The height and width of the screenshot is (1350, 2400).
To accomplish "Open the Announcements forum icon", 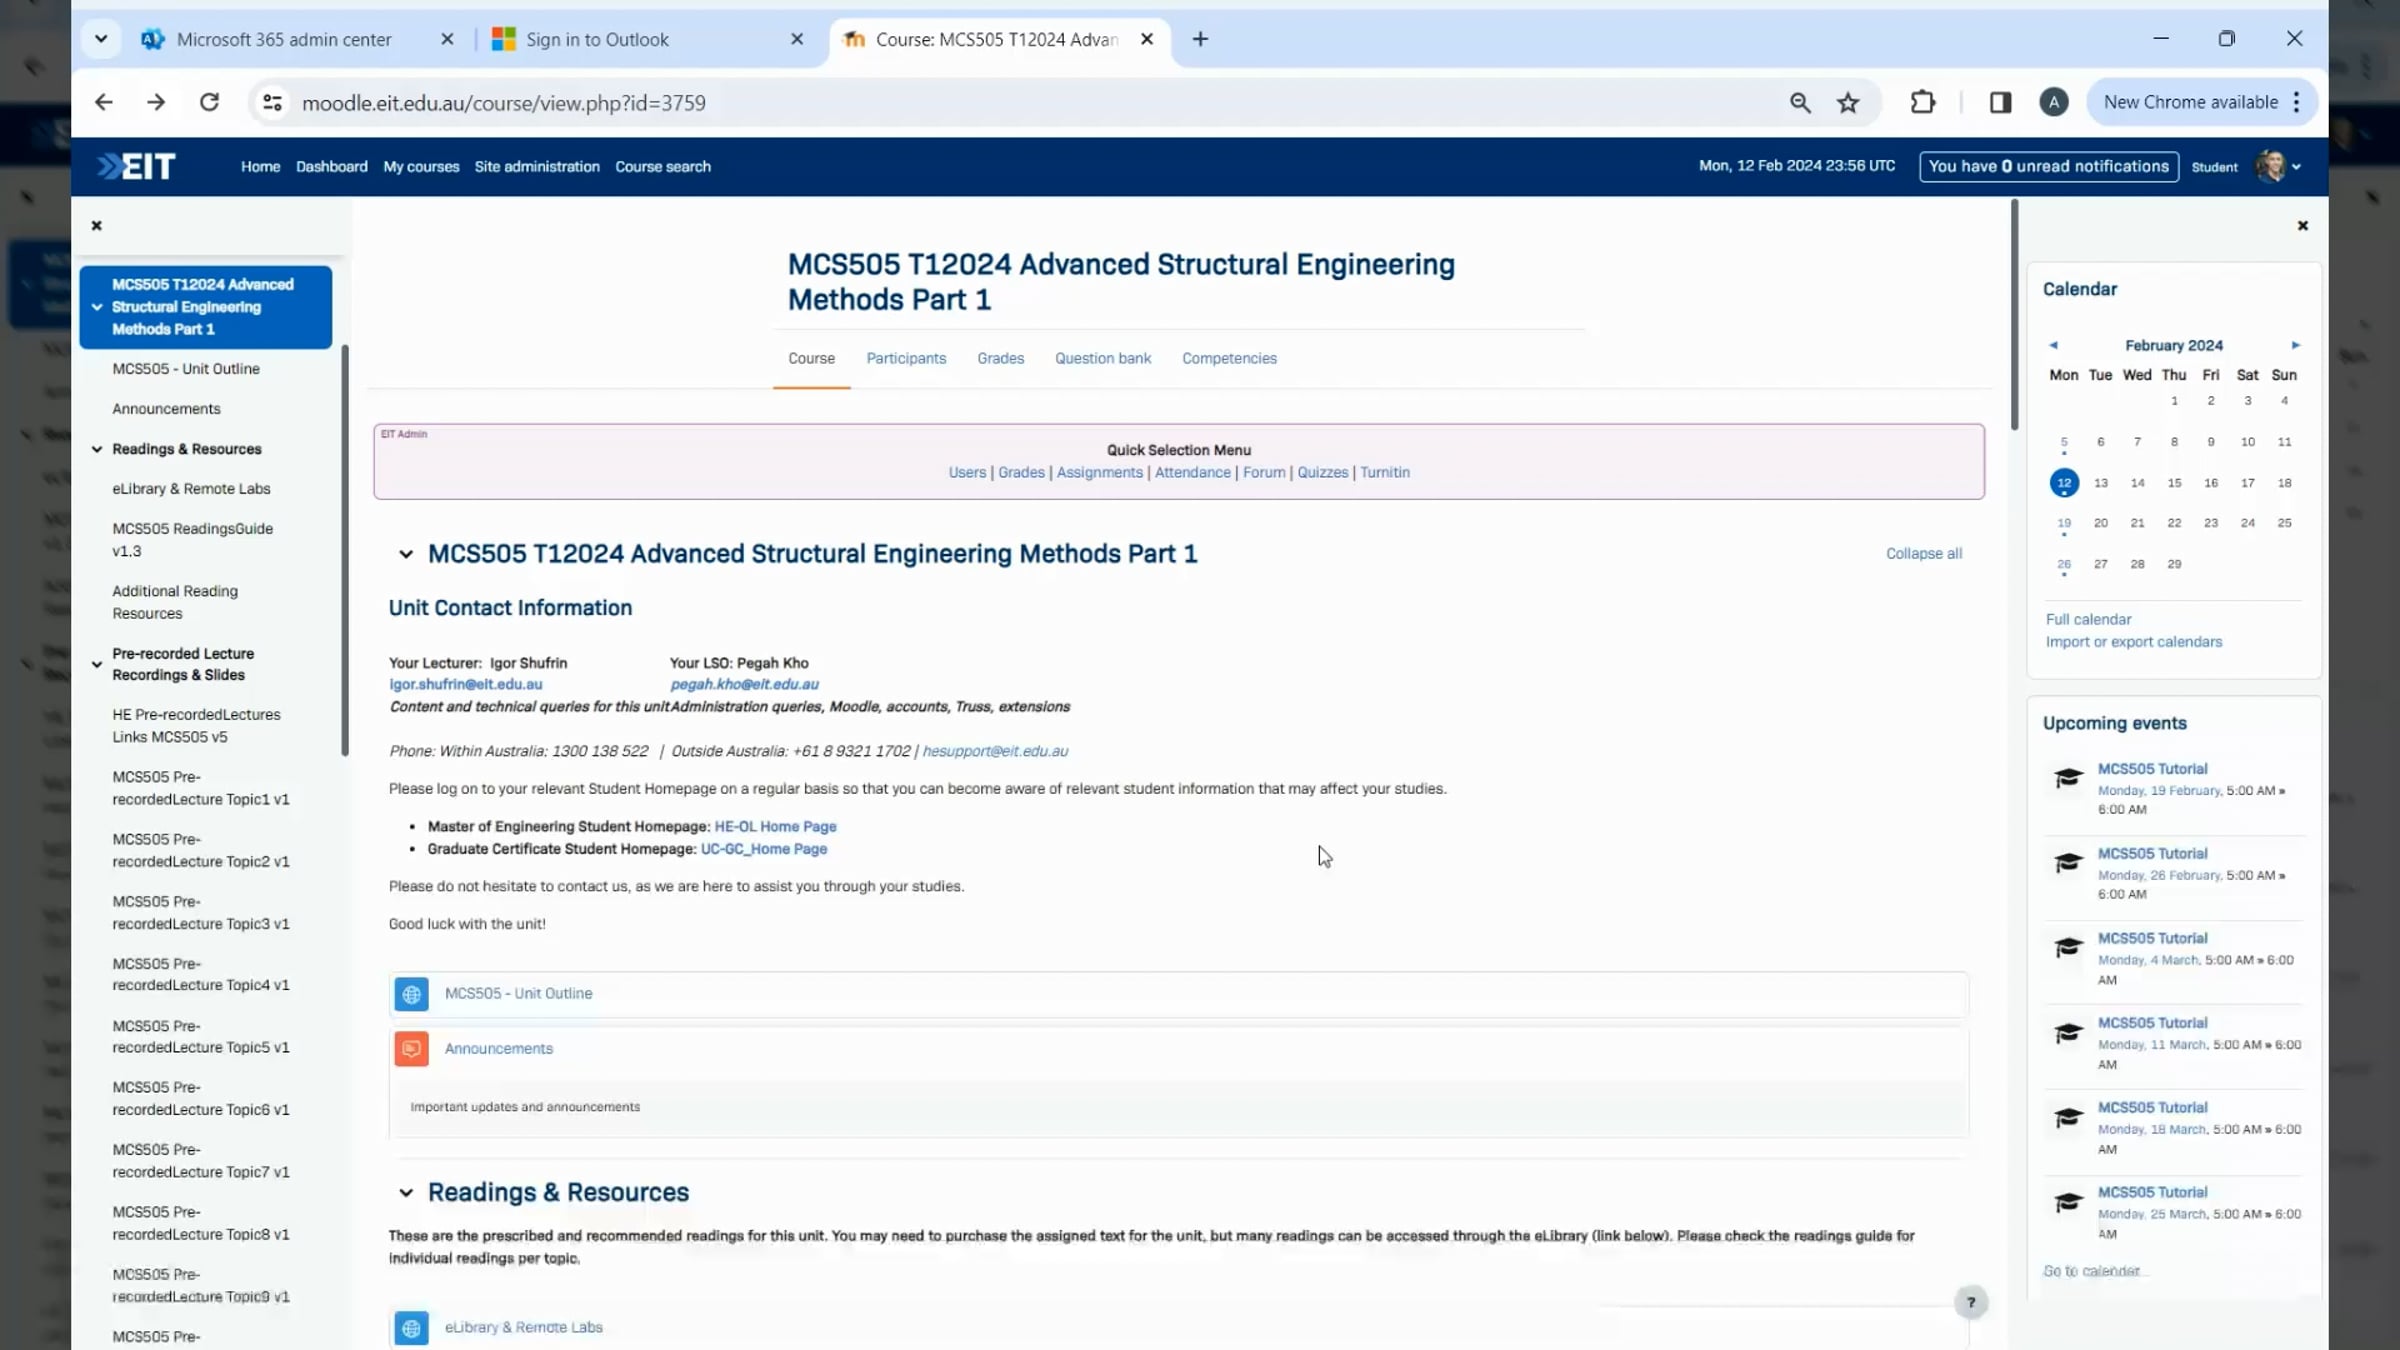I will 411,1049.
